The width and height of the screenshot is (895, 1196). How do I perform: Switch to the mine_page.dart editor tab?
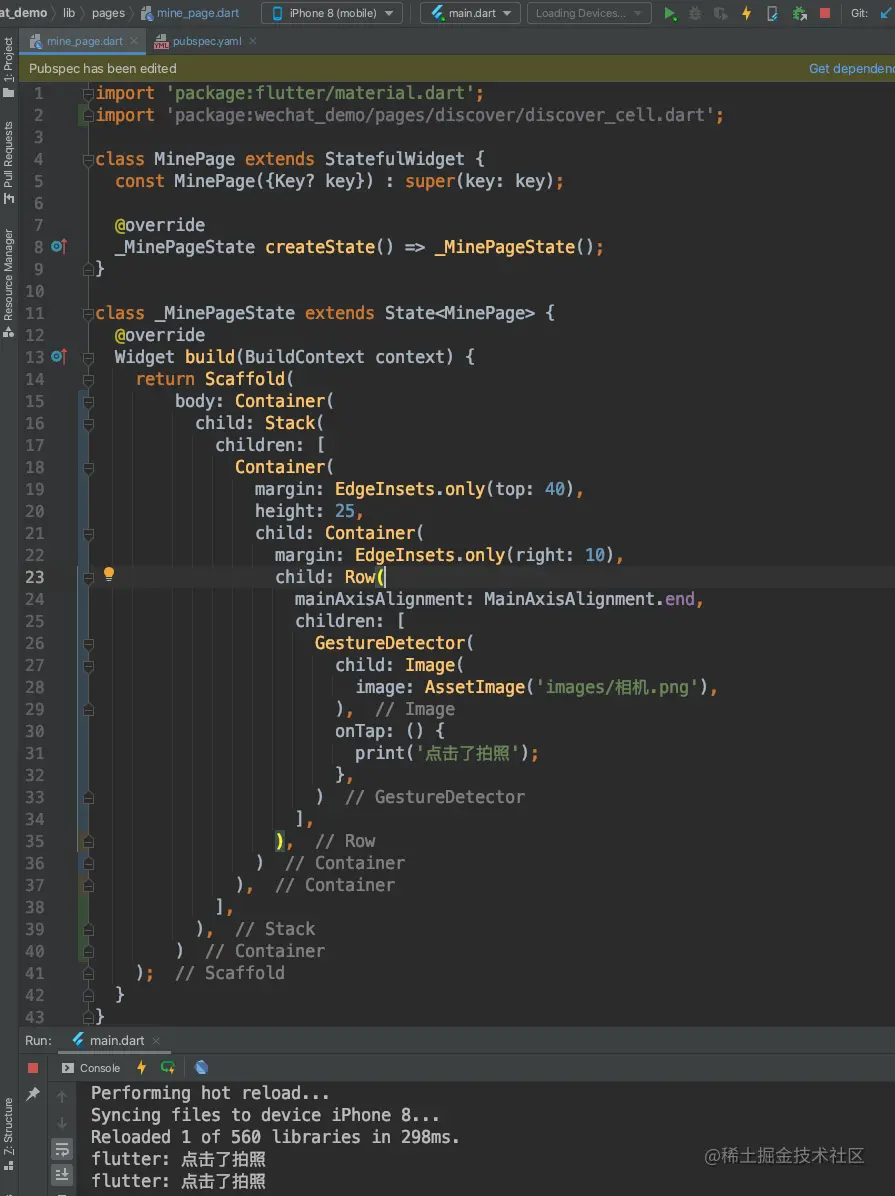click(x=84, y=41)
